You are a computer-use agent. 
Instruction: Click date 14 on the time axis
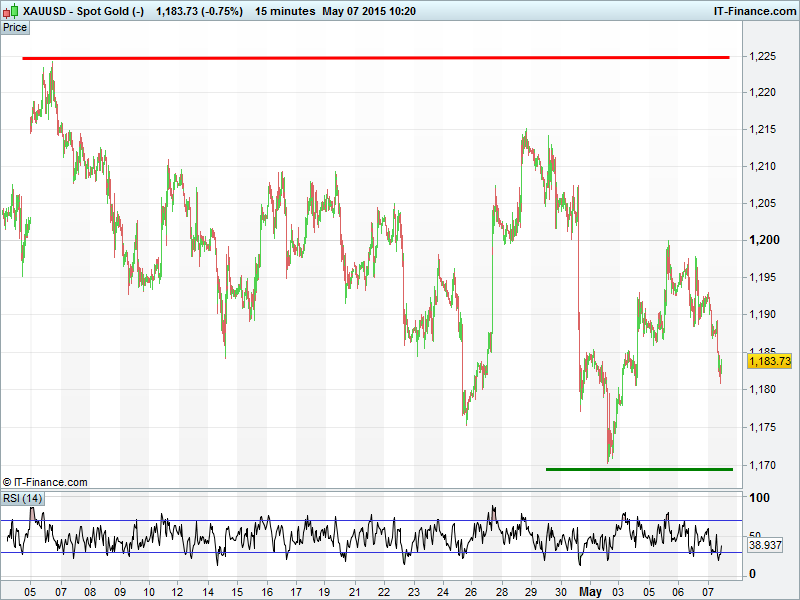tap(208, 590)
